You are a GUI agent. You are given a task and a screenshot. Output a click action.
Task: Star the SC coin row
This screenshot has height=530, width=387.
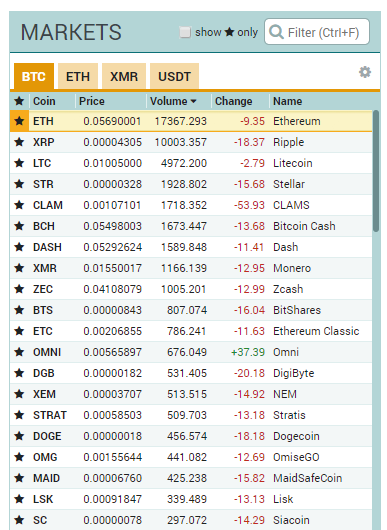tap(19, 520)
